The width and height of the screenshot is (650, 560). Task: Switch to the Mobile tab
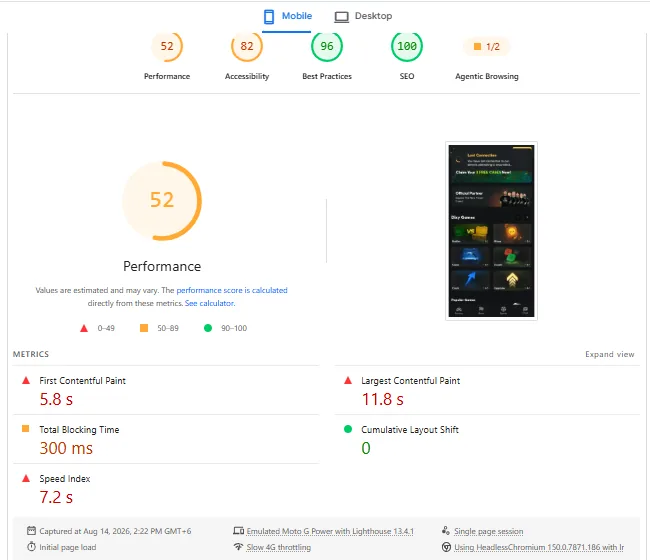coord(287,17)
